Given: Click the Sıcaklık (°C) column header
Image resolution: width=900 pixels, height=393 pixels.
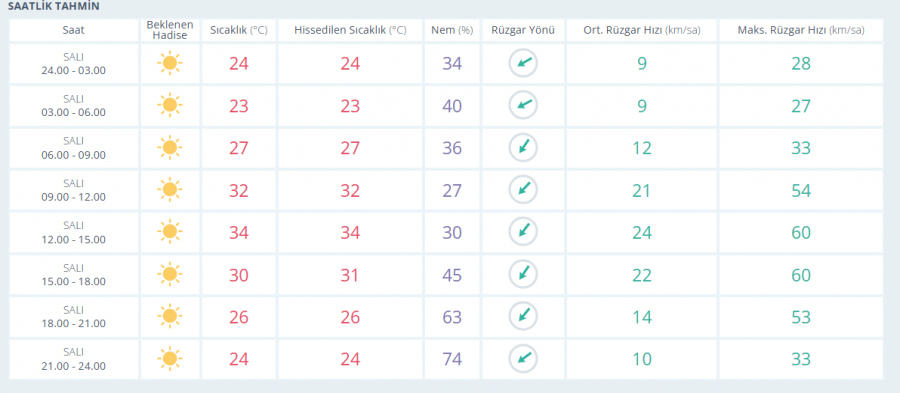Looking at the screenshot, I should coord(239,30).
